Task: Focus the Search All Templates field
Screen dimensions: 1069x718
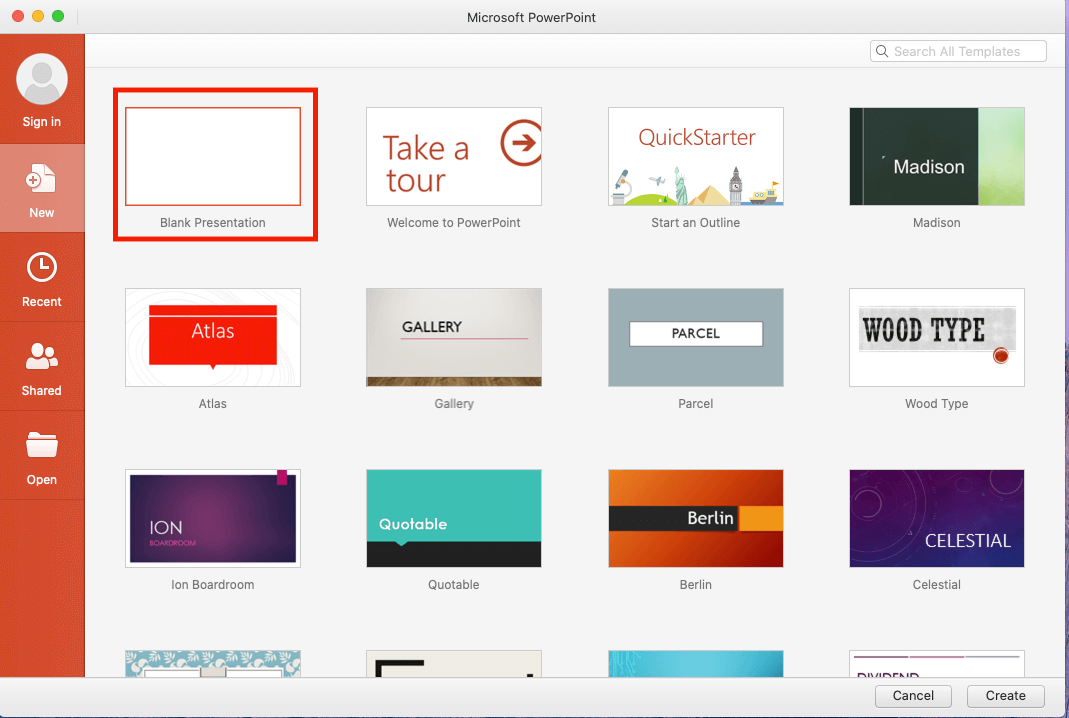Action: pyautogui.click(x=958, y=51)
